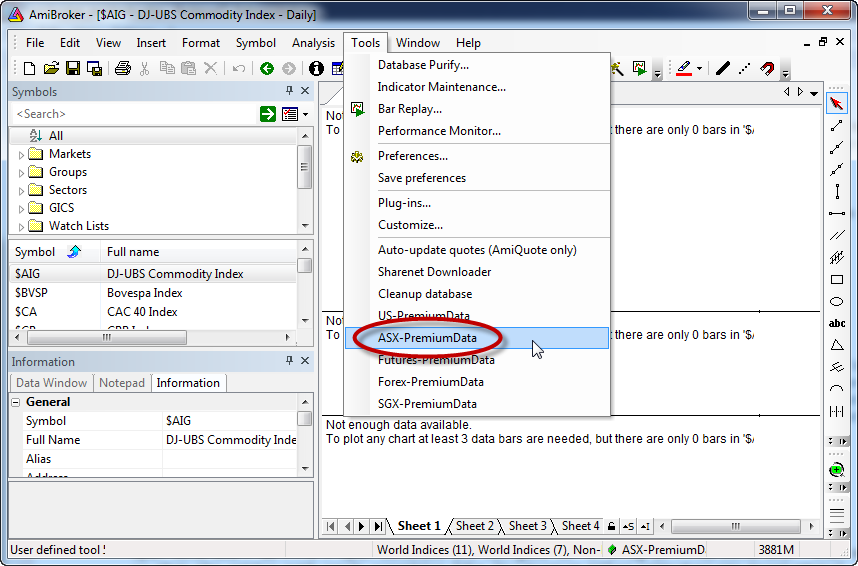Image resolution: width=858 pixels, height=566 pixels.
Task: Open the chart tabs dropdown arrow
Action: click(814, 93)
